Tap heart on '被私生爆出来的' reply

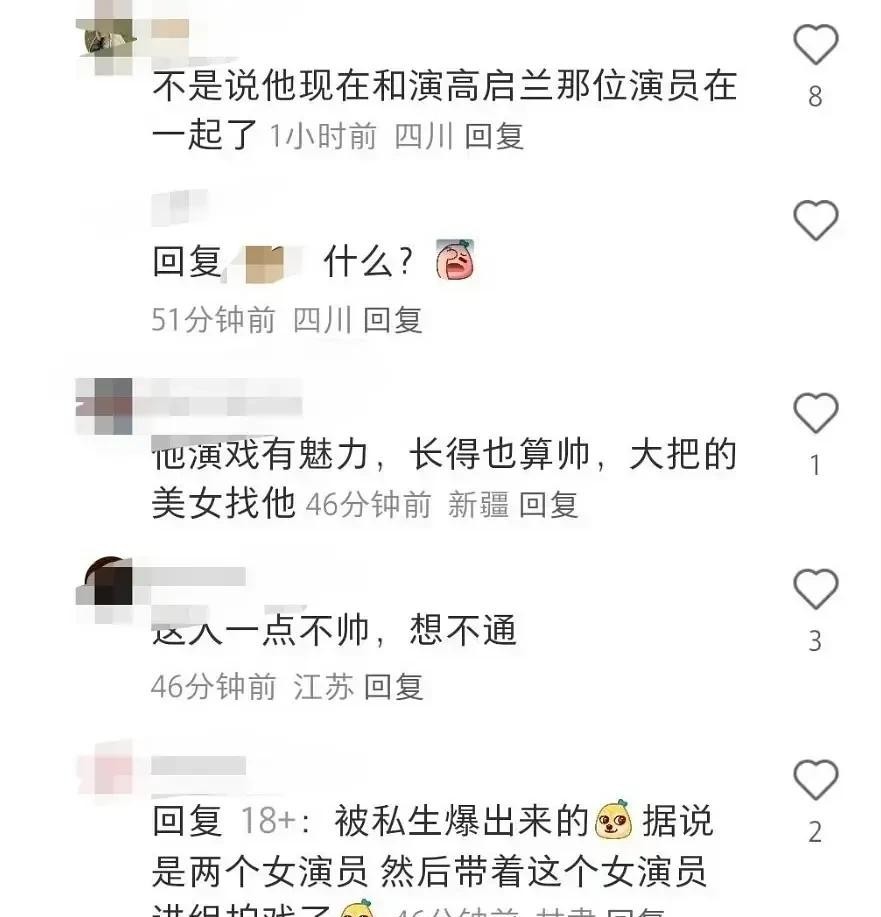click(815, 780)
